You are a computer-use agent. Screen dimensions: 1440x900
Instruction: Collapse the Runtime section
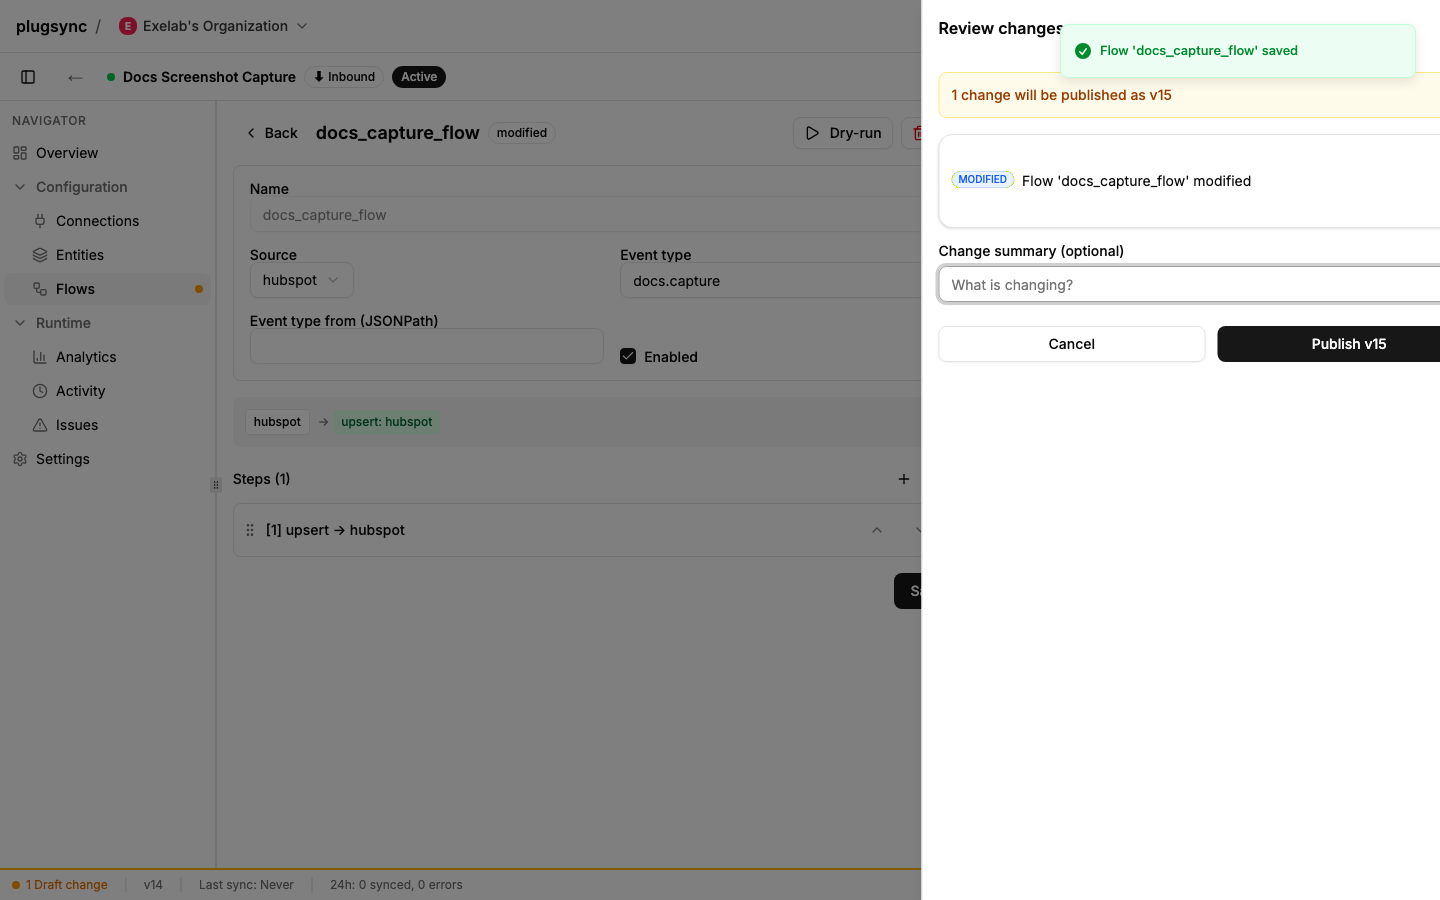click(x=20, y=323)
